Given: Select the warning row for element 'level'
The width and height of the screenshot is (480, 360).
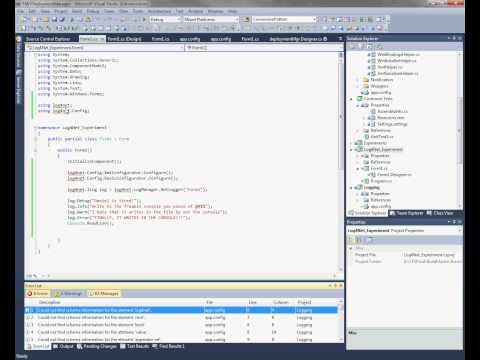Looking at the screenshot, I should 181,325.
